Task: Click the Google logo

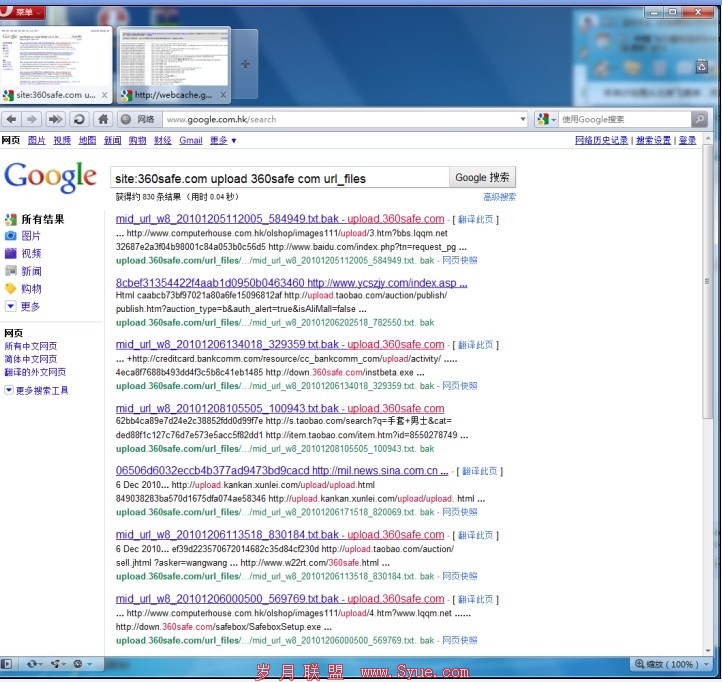Action: tap(51, 176)
